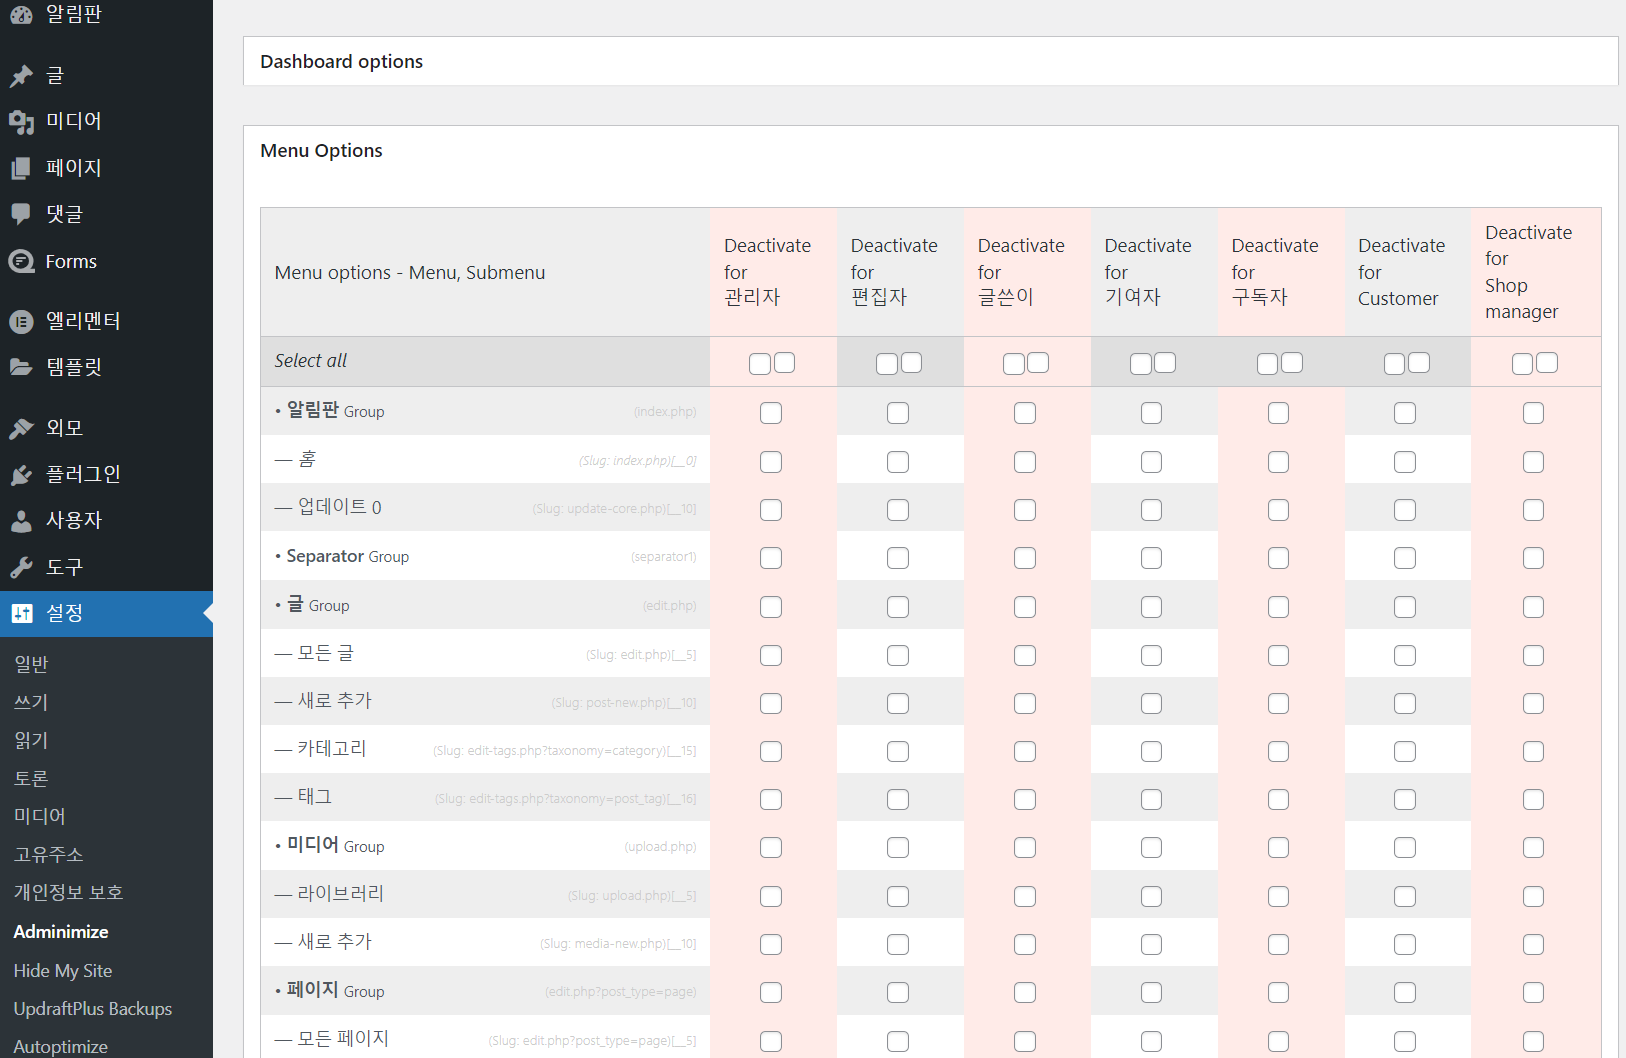Screen dimensions: 1626x1058
Task: Open the Autoptimize submenu
Action: [x=61, y=1046]
